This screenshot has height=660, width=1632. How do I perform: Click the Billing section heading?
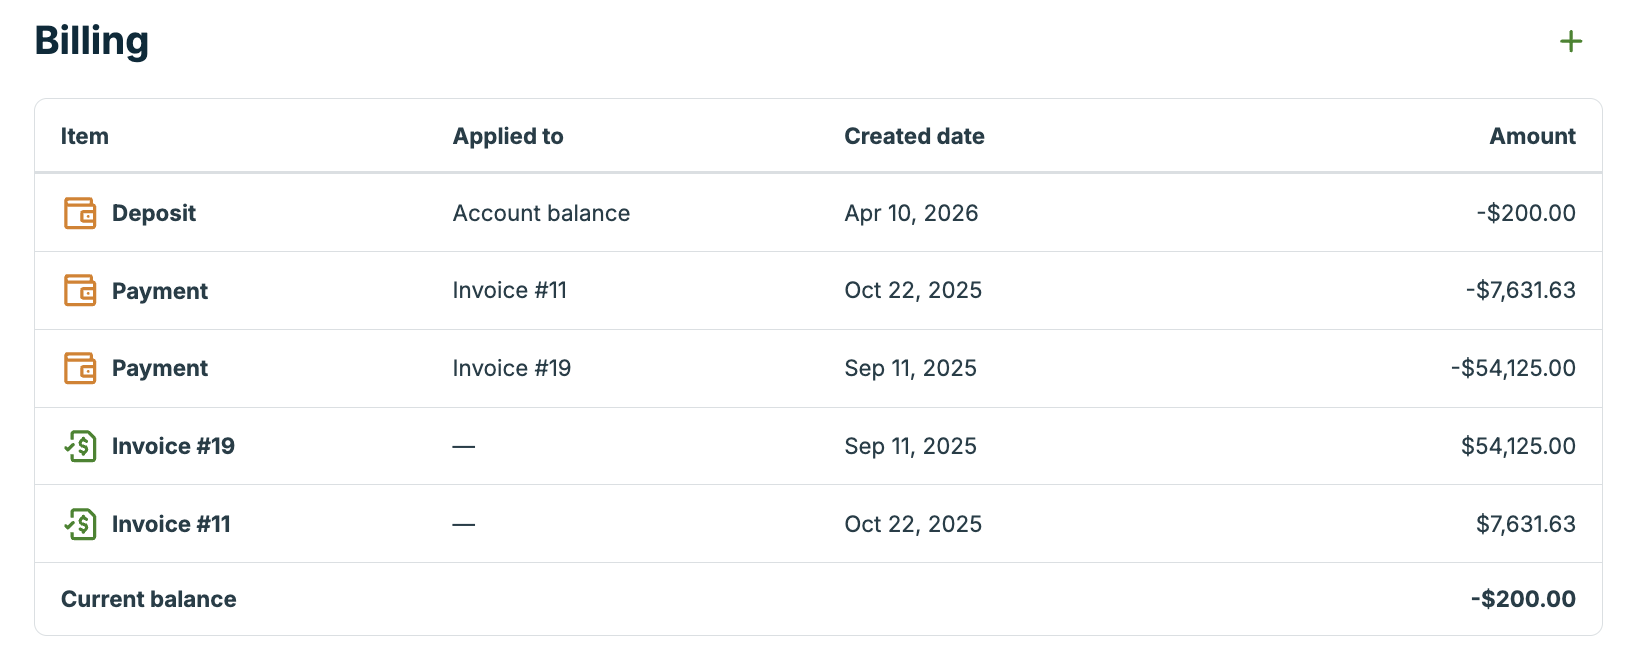92,41
